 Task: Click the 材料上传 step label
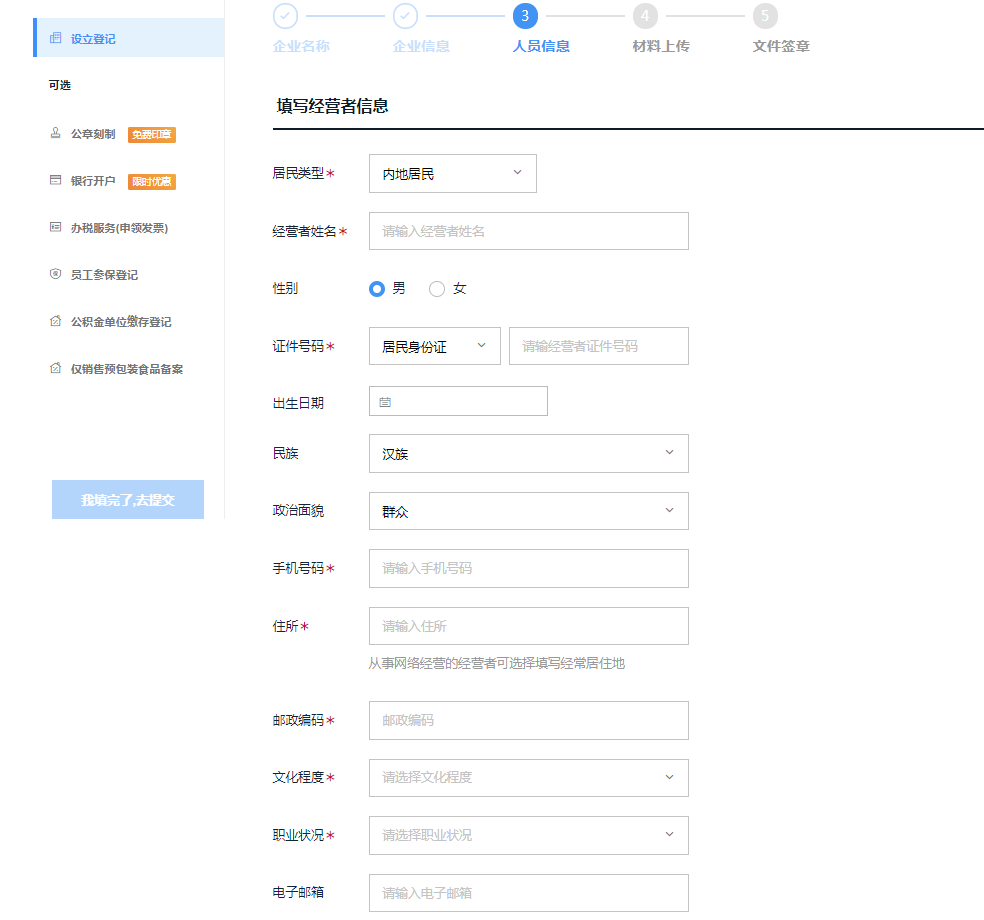[x=661, y=46]
